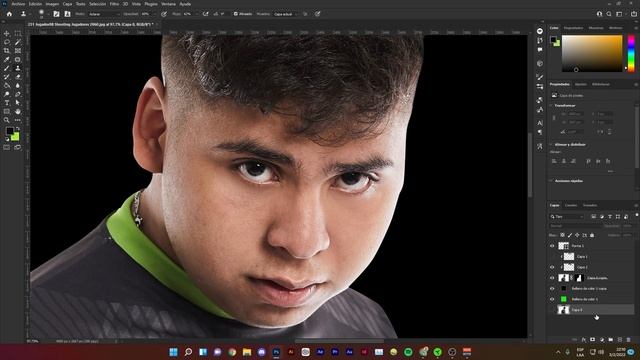
Task: Open the extra tools three-dot menu
Action: 18,120
